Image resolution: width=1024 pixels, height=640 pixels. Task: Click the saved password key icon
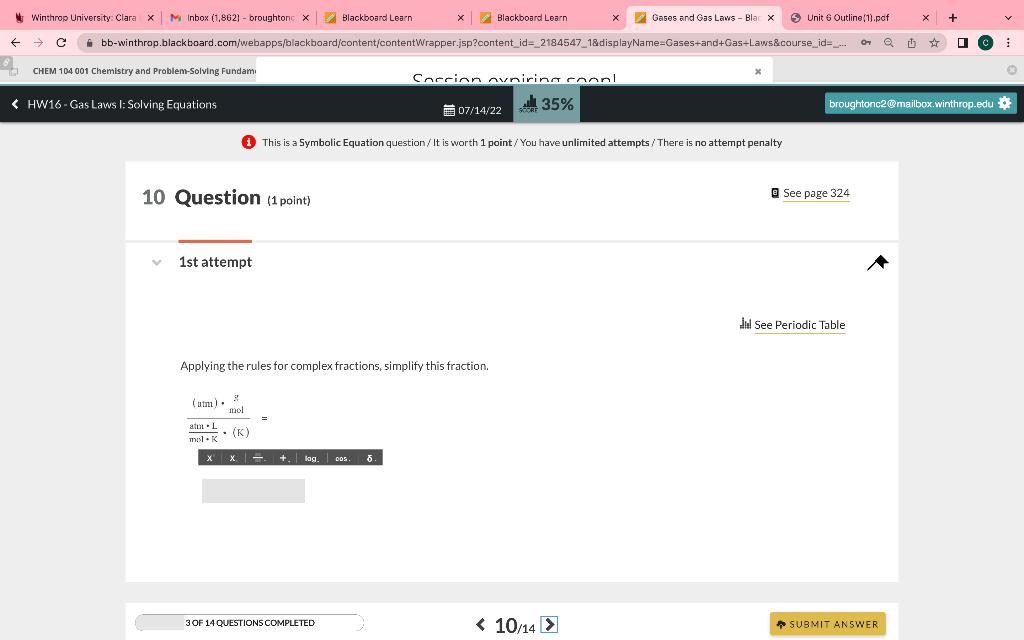865,42
